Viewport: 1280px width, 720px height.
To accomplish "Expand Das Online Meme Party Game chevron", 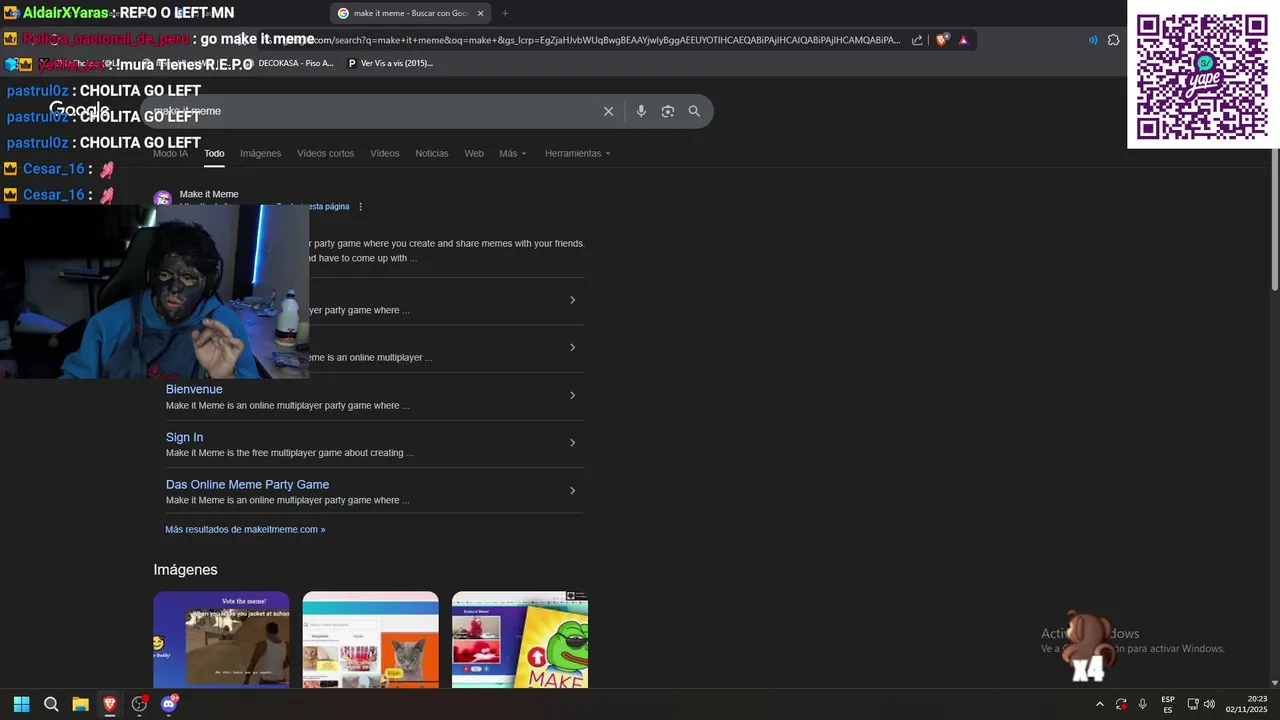I will [572, 491].
